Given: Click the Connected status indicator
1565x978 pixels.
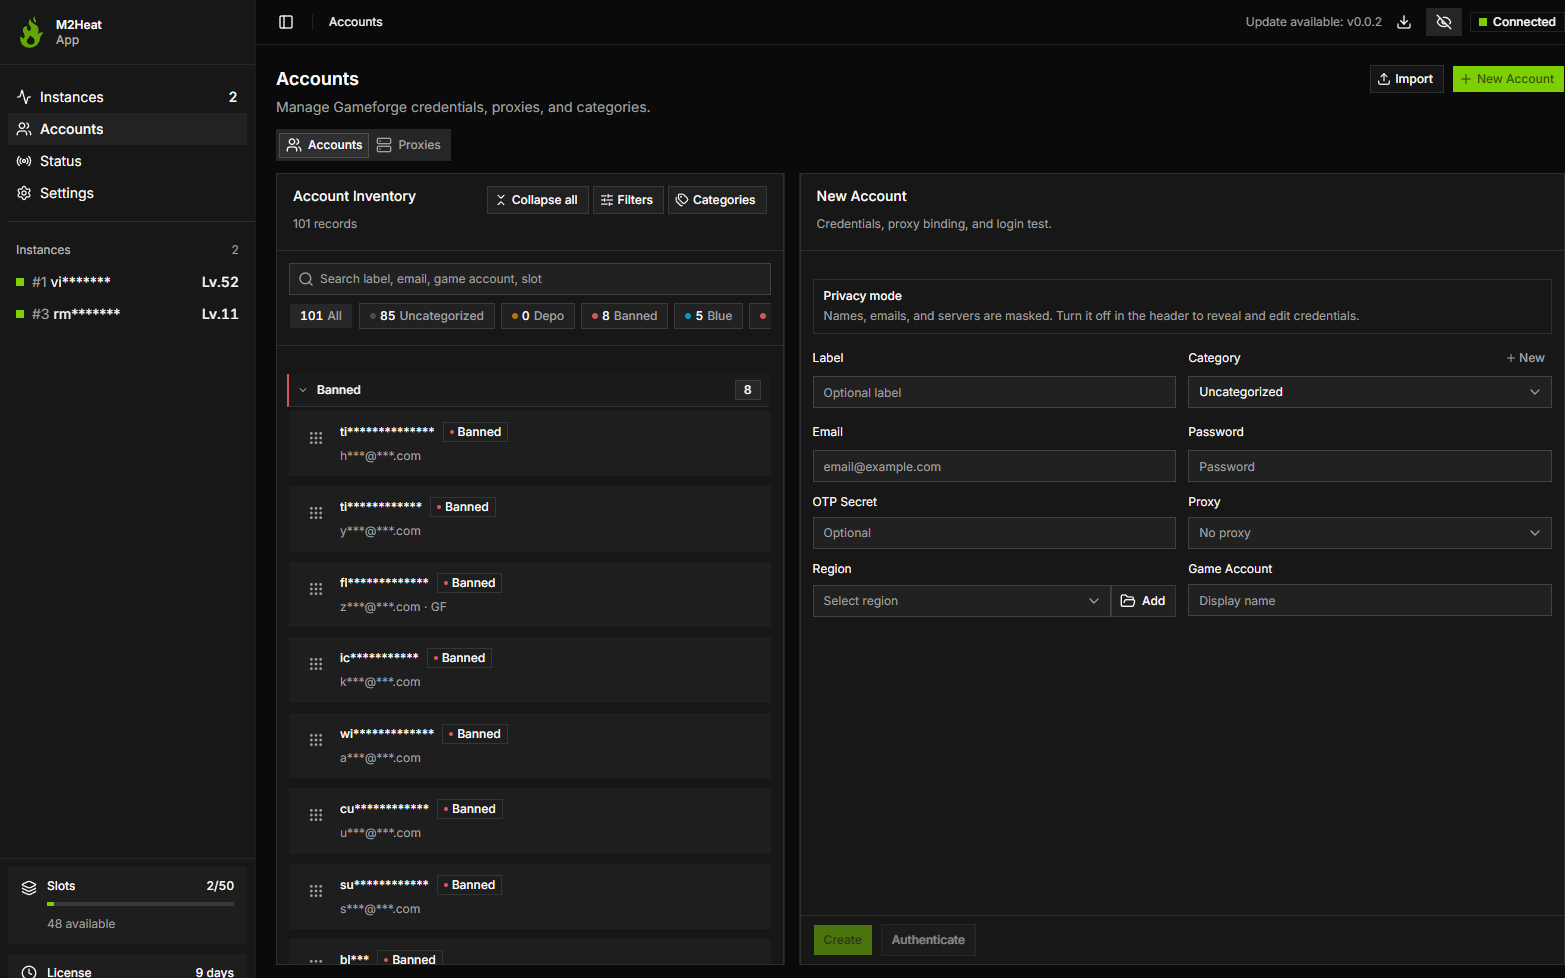Looking at the screenshot, I should pyautogui.click(x=1517, y=22).
